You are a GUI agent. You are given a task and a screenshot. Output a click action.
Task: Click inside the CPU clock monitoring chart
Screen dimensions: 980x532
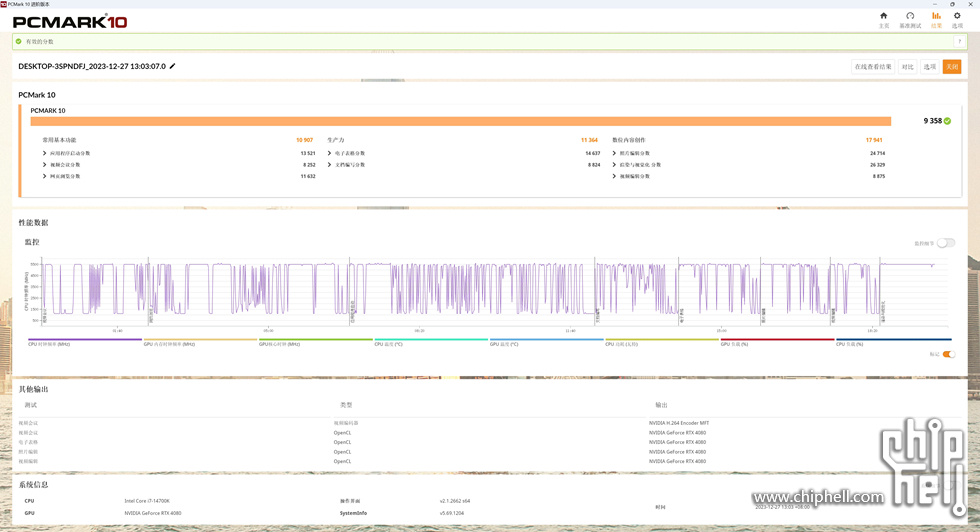[x=494, y=291]
